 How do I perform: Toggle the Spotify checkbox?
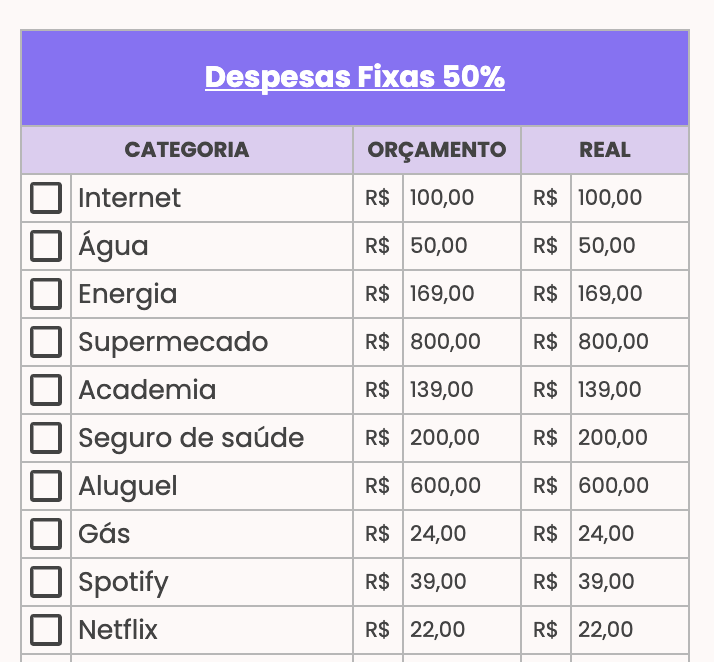click(46, 582)
